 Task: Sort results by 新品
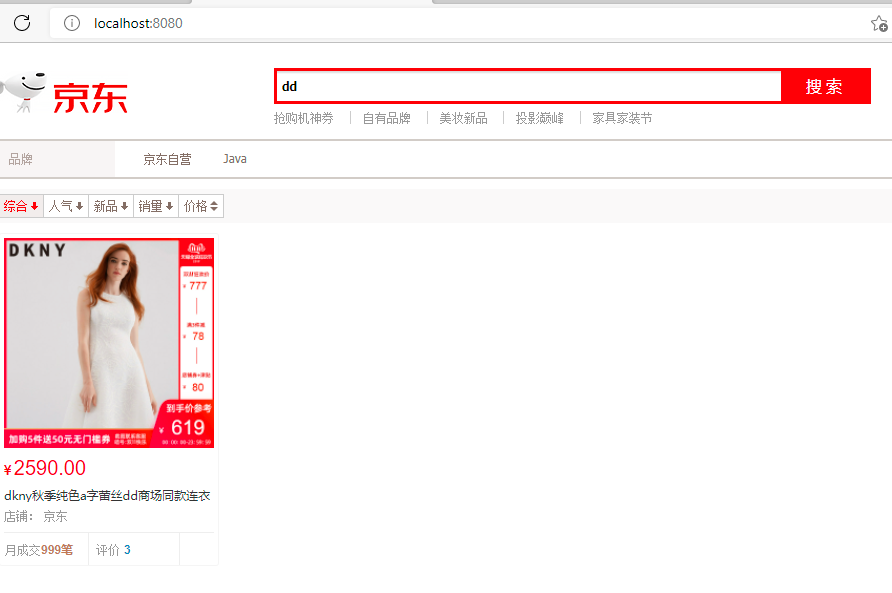click(x=111, y=206)
